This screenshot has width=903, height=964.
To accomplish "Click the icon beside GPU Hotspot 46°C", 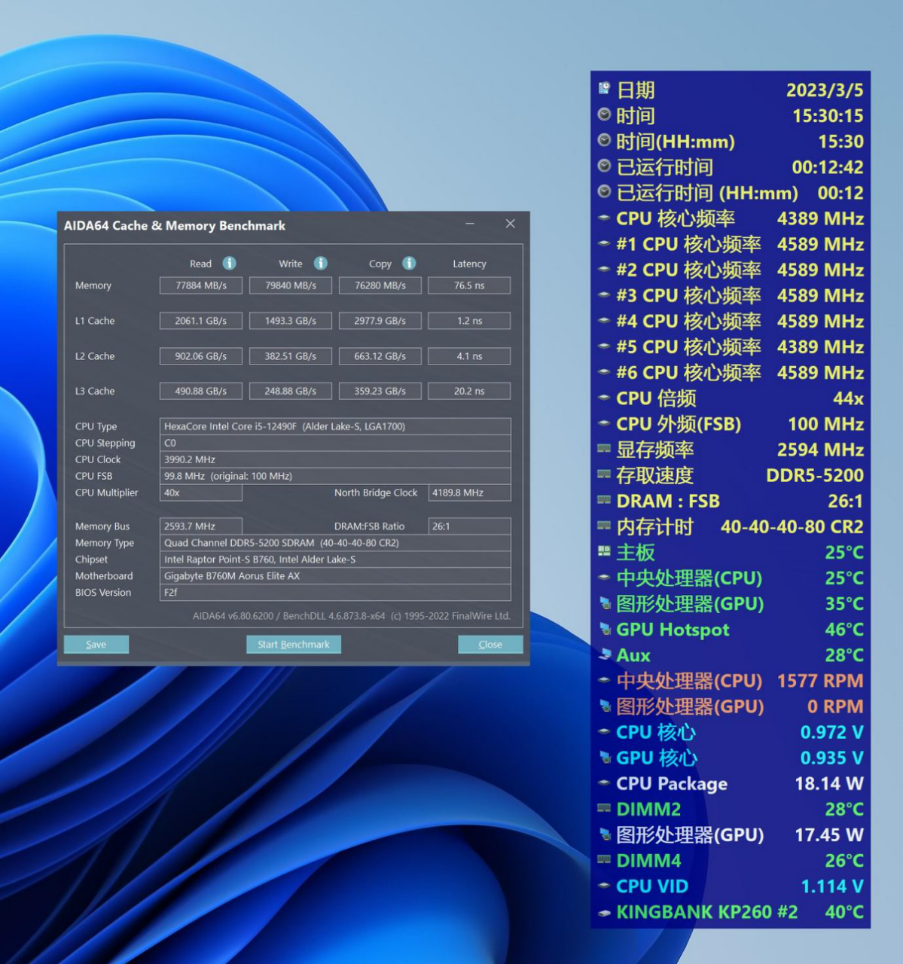I will (605, 629).
